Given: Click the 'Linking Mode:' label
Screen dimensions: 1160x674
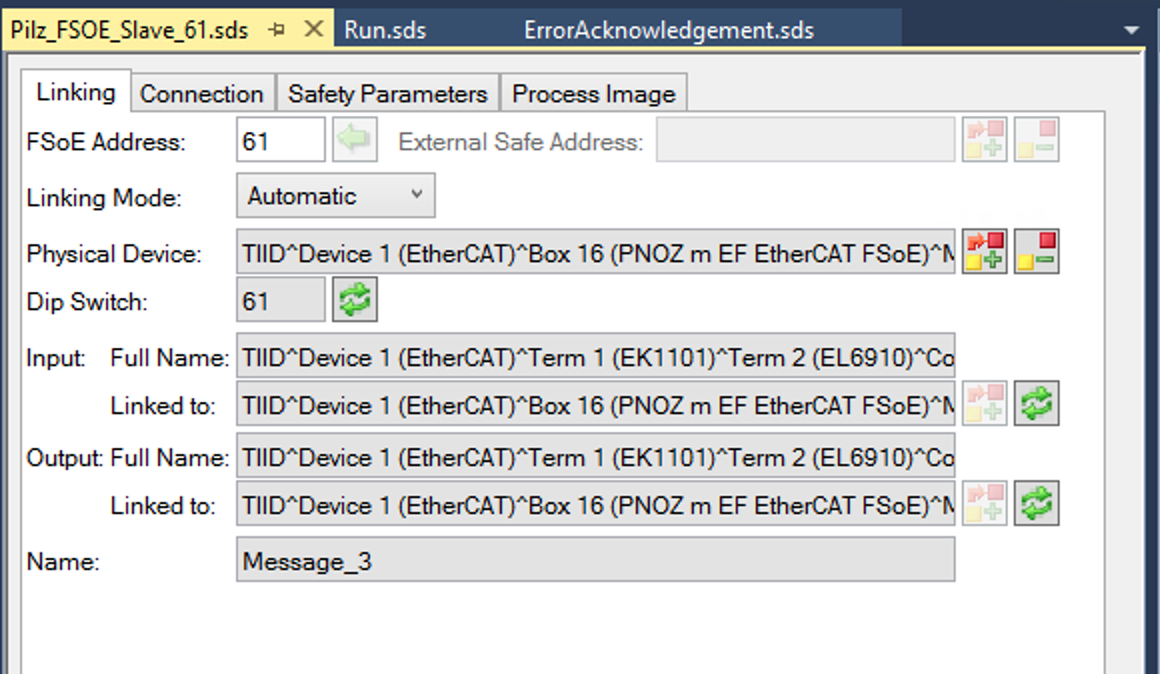Looking at the screenshot, I should click(104, 198).
